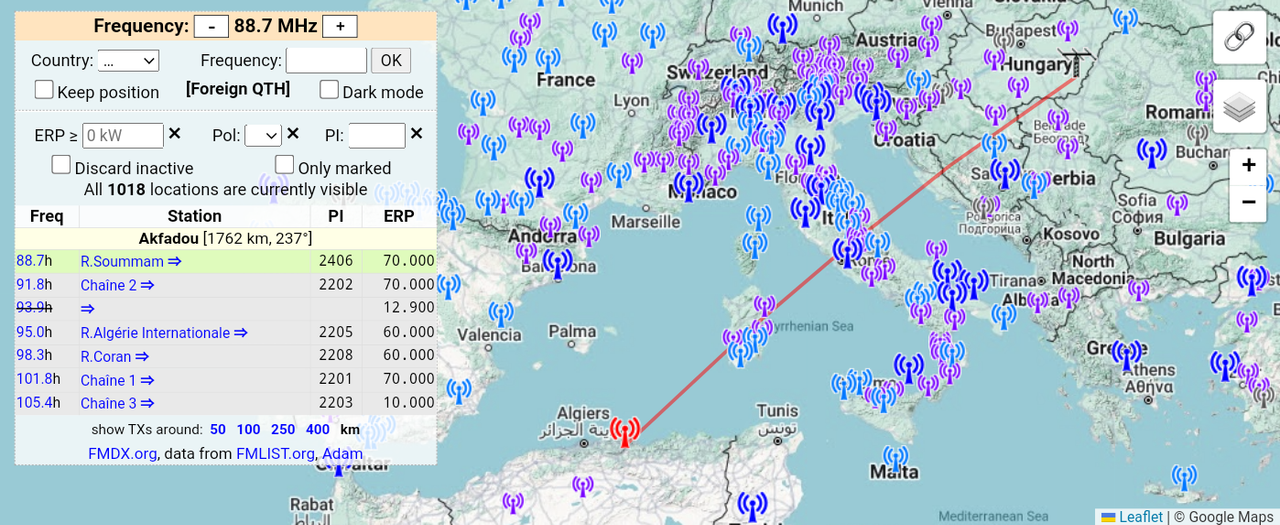1280x525 pixels.
Task: Open the Pol polarization dropdown
Action: coord(263,135)
